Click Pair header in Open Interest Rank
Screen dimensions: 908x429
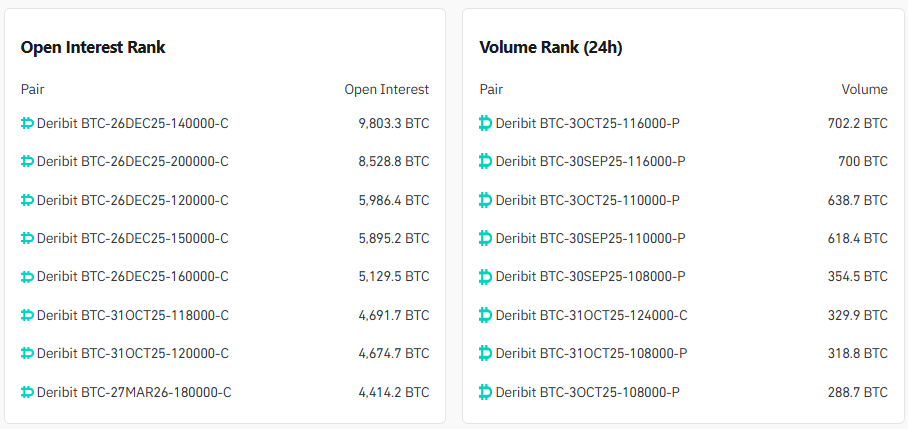(x=32, y=89)
